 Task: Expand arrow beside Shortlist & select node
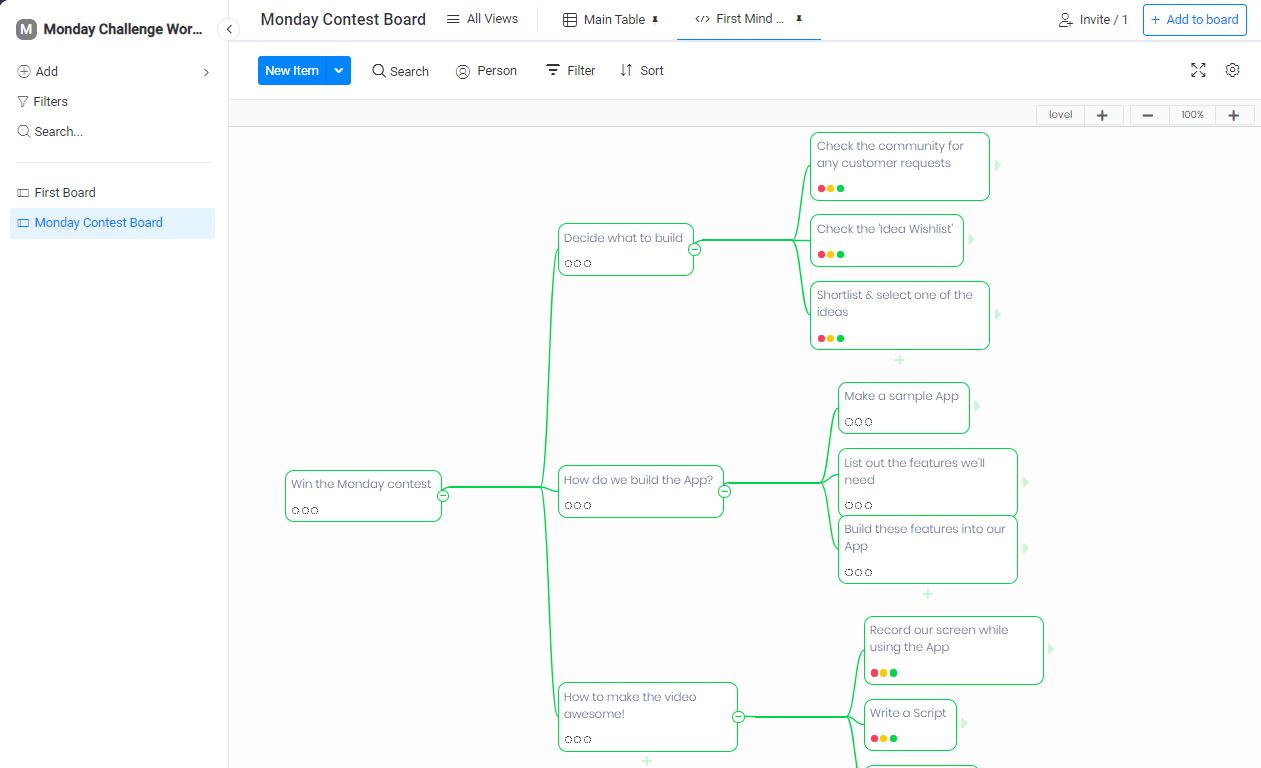998,314
